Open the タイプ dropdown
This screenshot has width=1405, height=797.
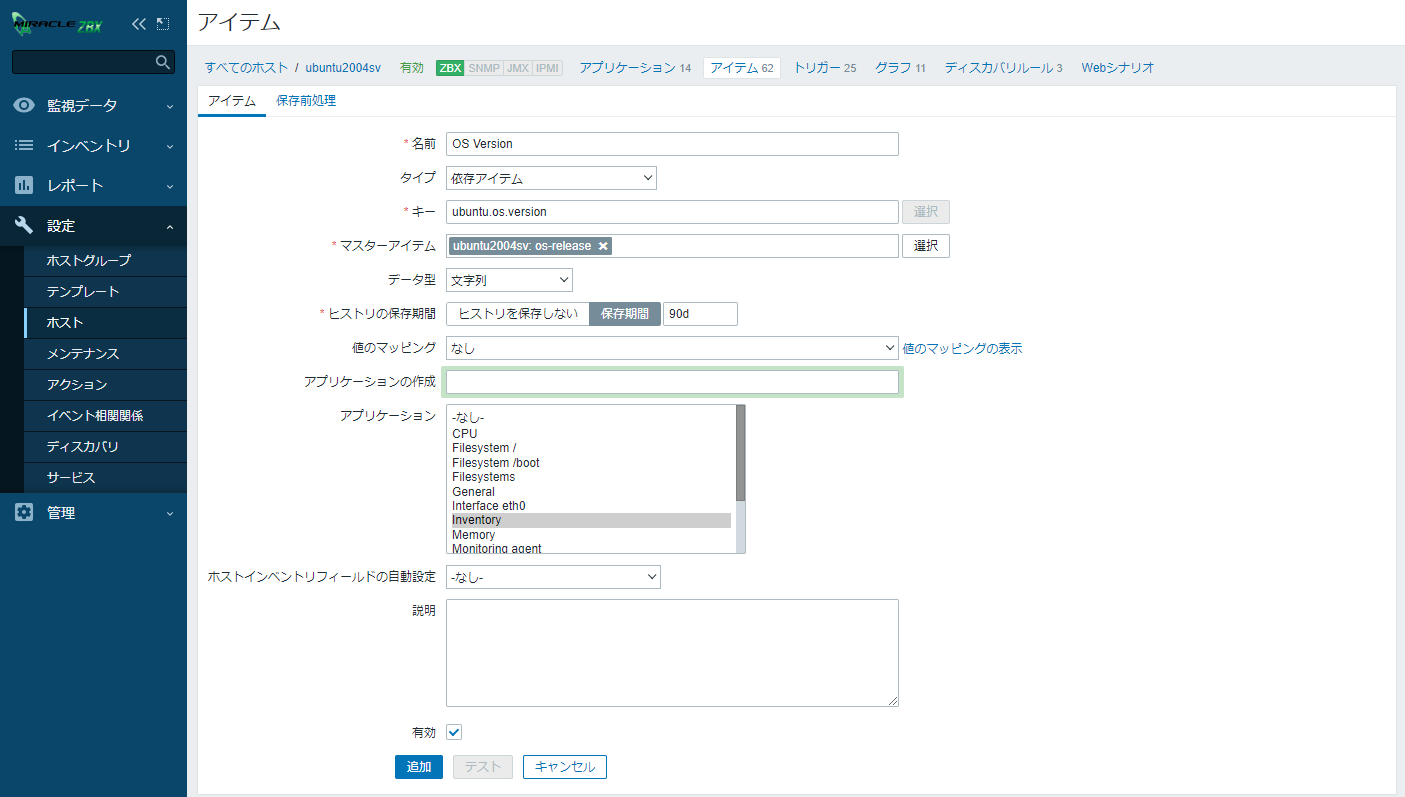tap(551, 179)
